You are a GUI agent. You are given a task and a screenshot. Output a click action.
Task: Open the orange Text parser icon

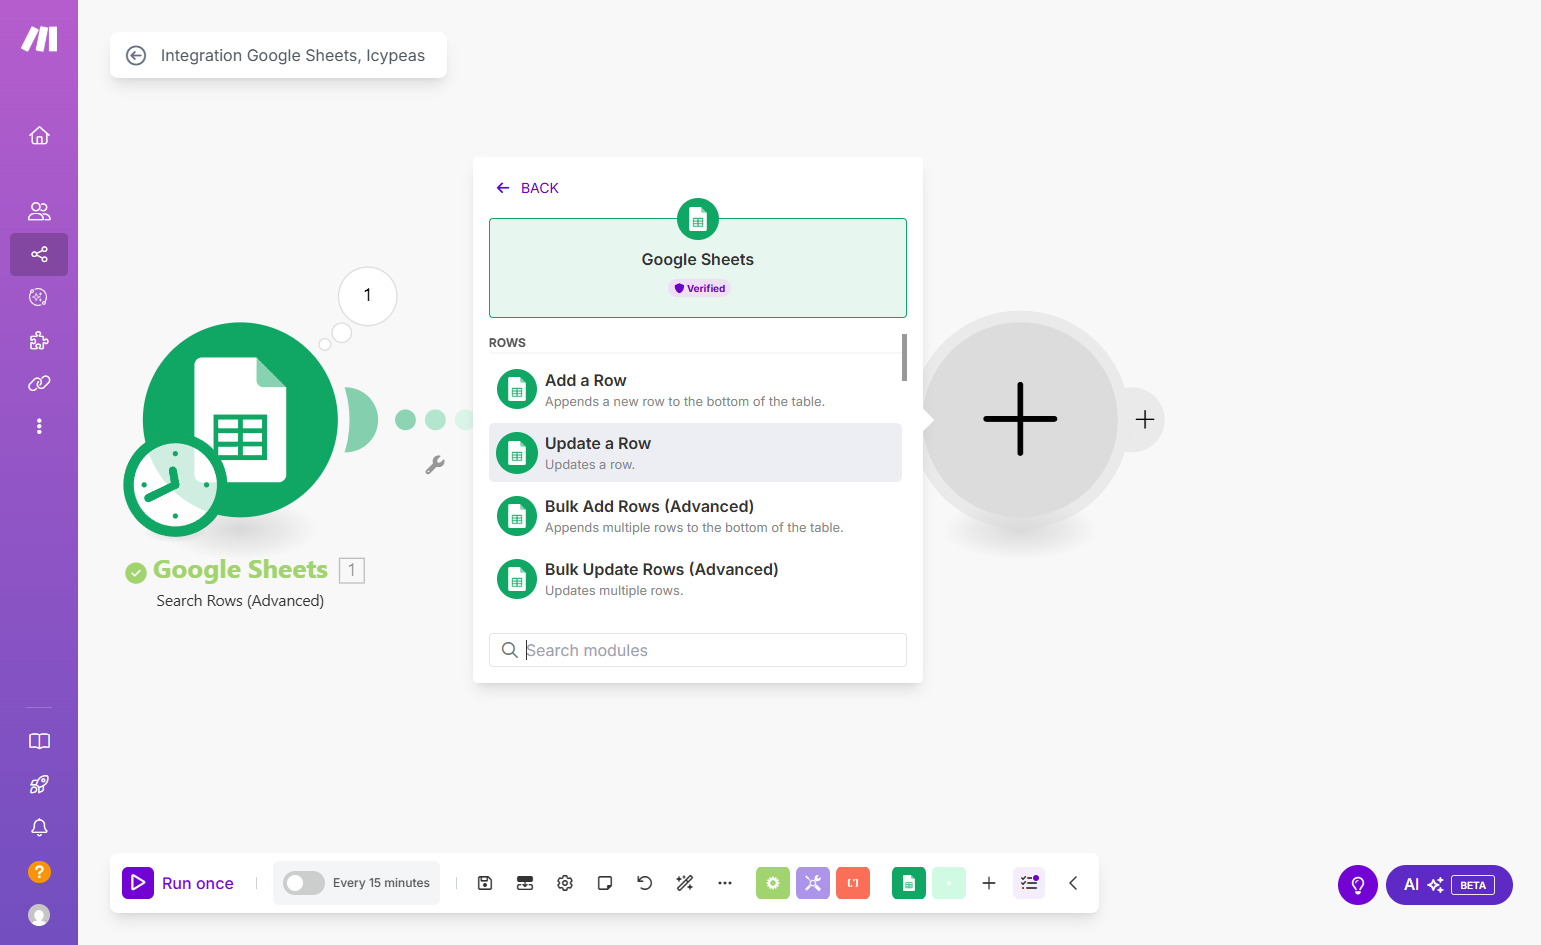point(853,883)
